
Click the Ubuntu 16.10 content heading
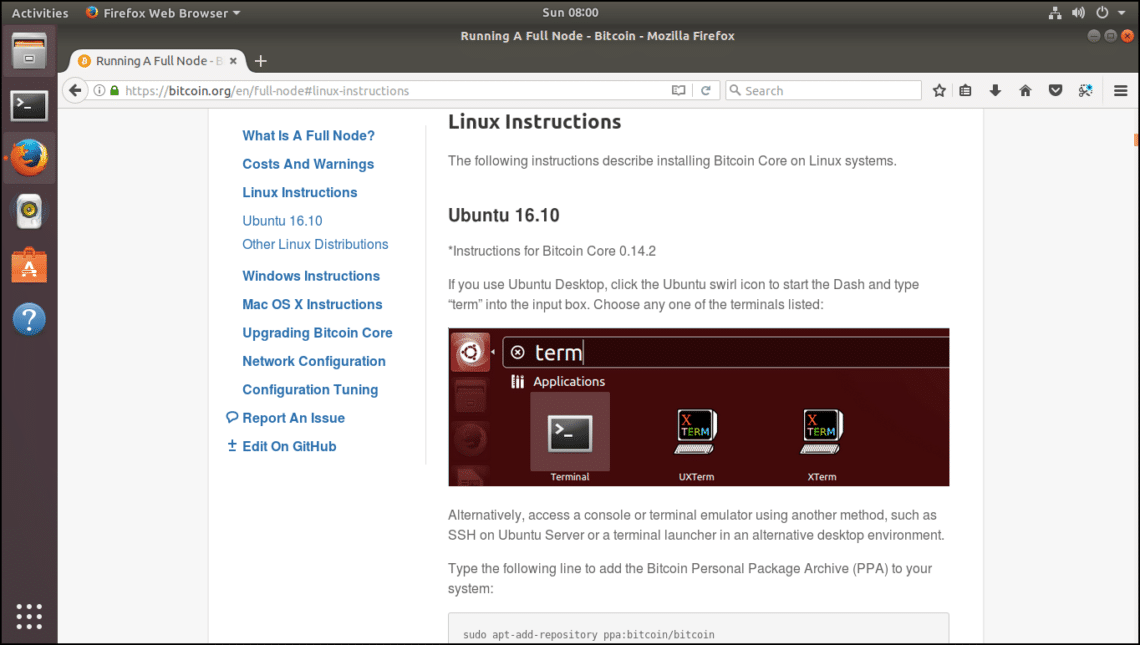[504, 215]
